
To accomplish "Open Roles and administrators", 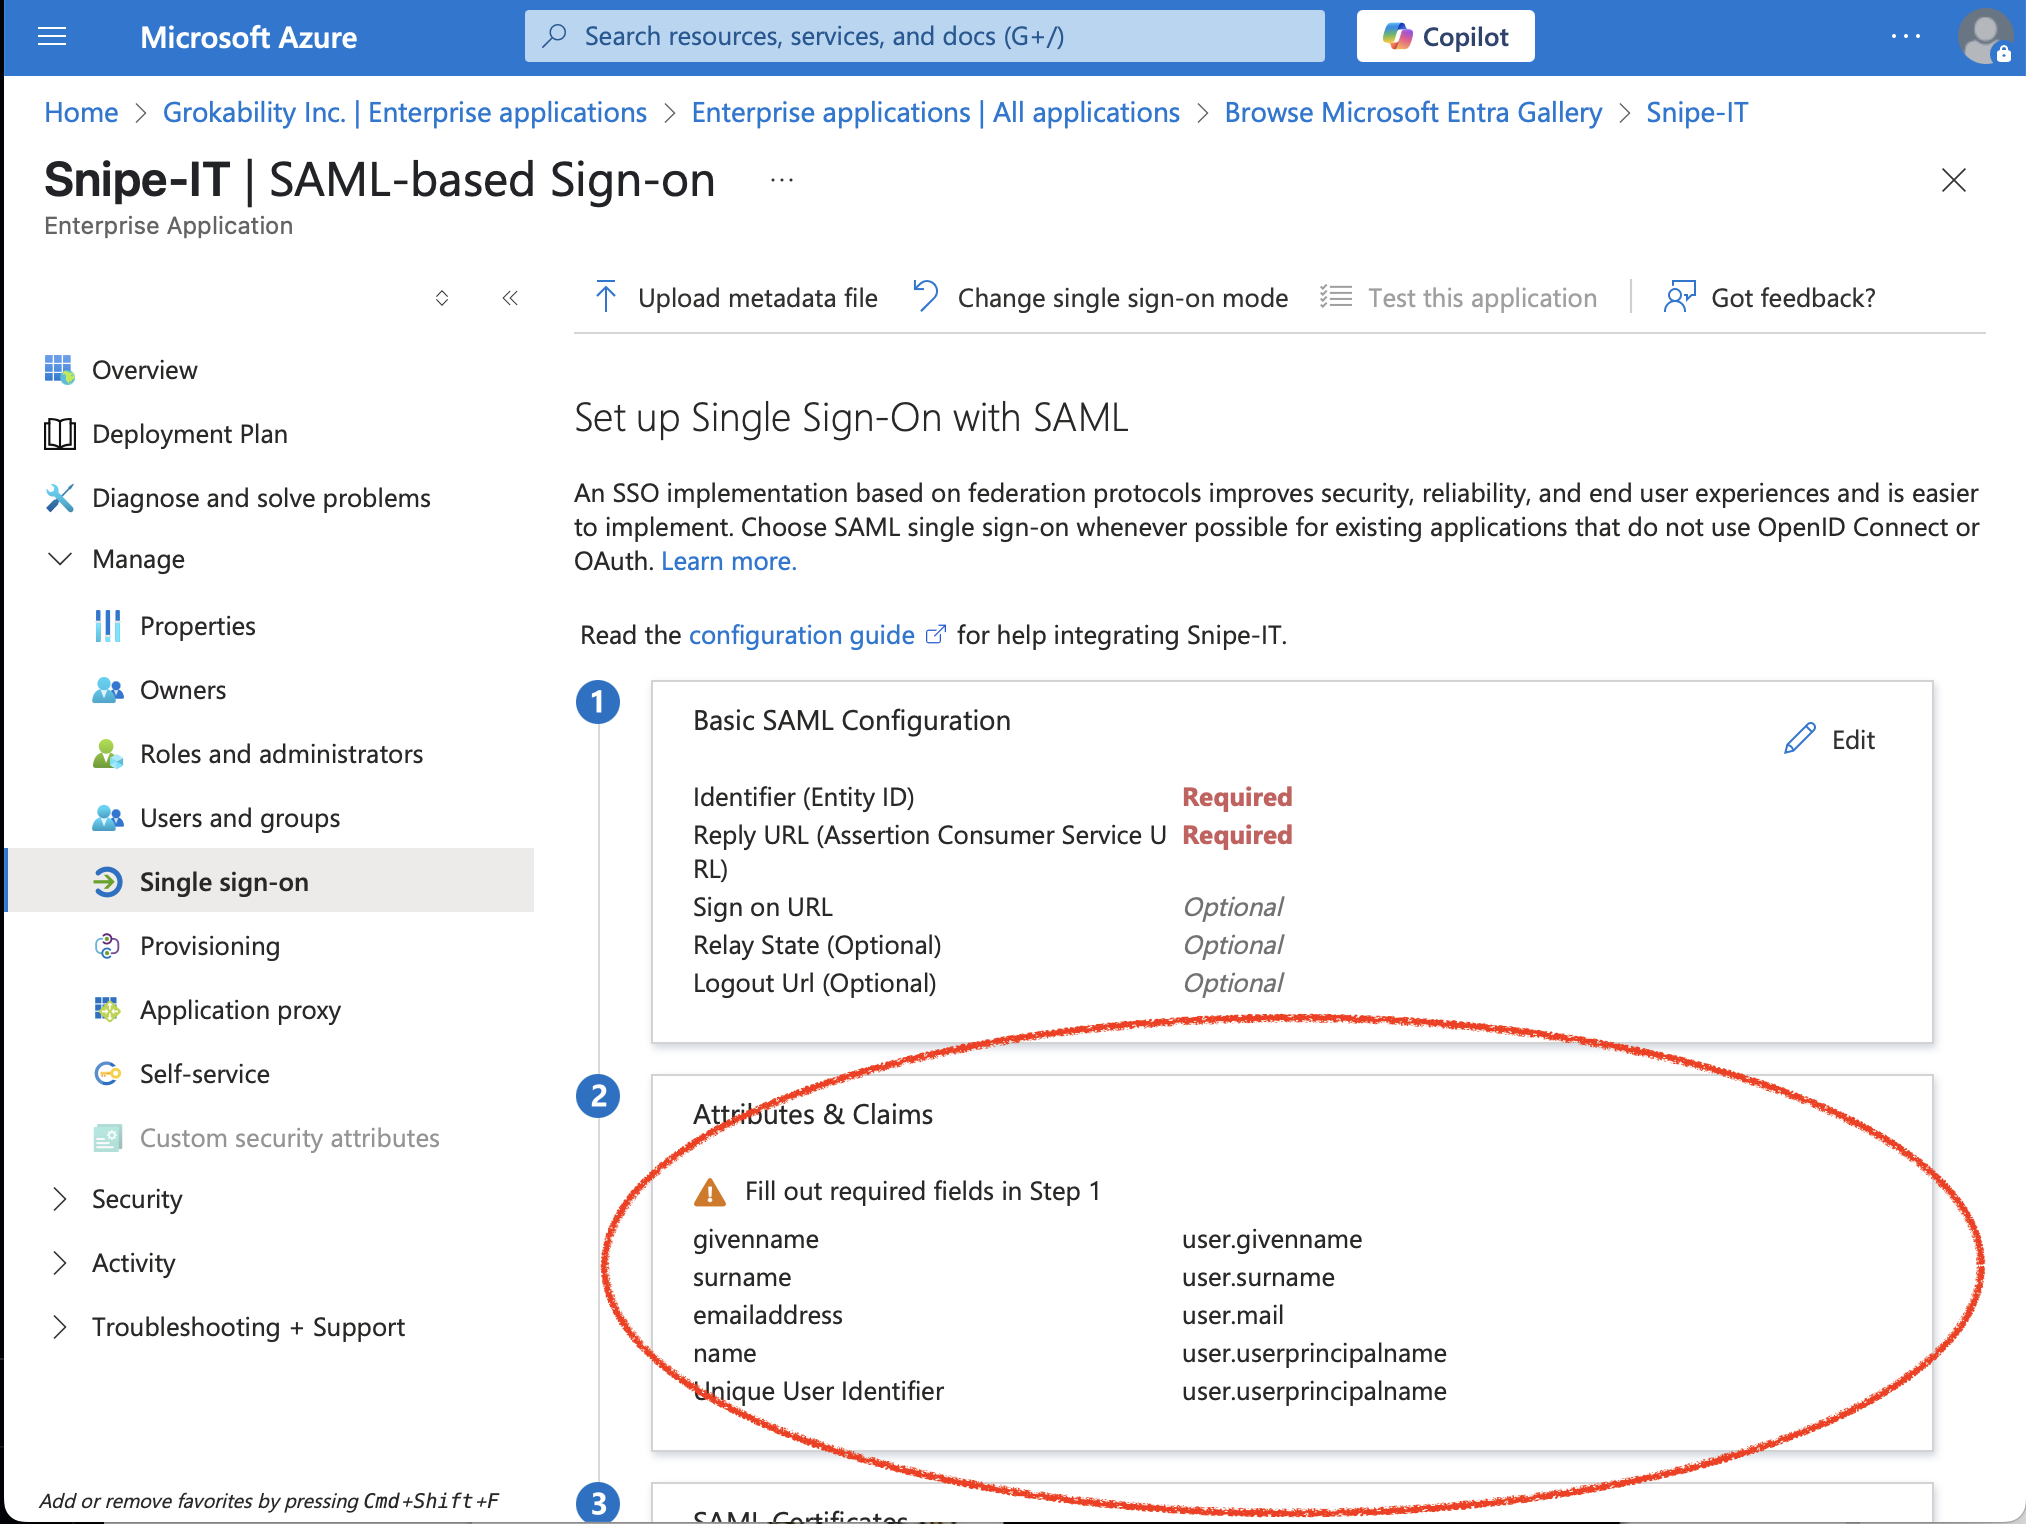I will click(x=281, y=754).
